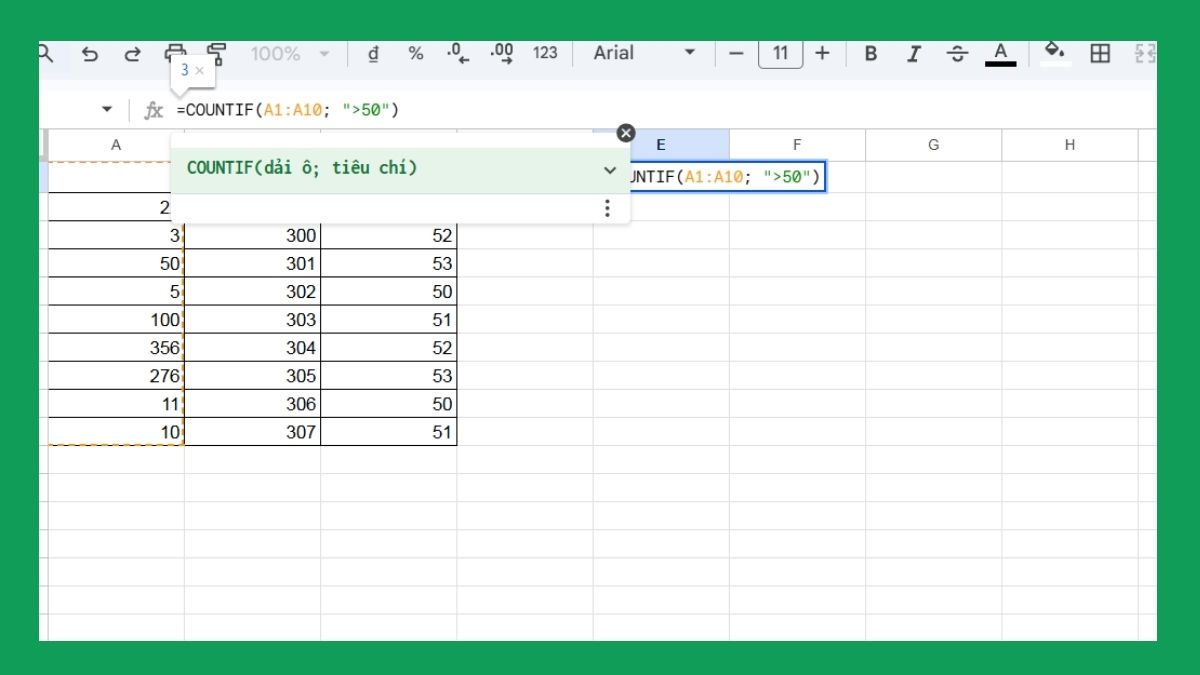Open the Arial font dropdown
The height and width of the screenshot is (675, 1200).
click(644, 54)
